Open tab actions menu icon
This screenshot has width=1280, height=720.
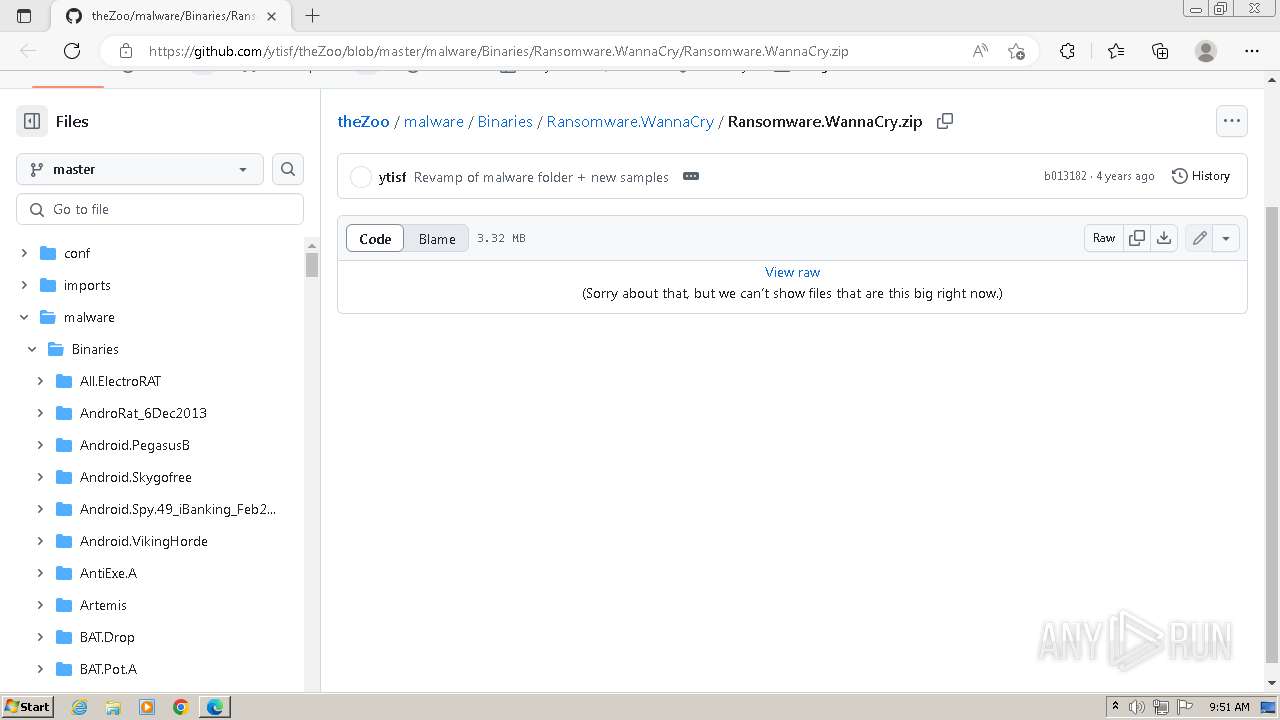click(24, 15)
